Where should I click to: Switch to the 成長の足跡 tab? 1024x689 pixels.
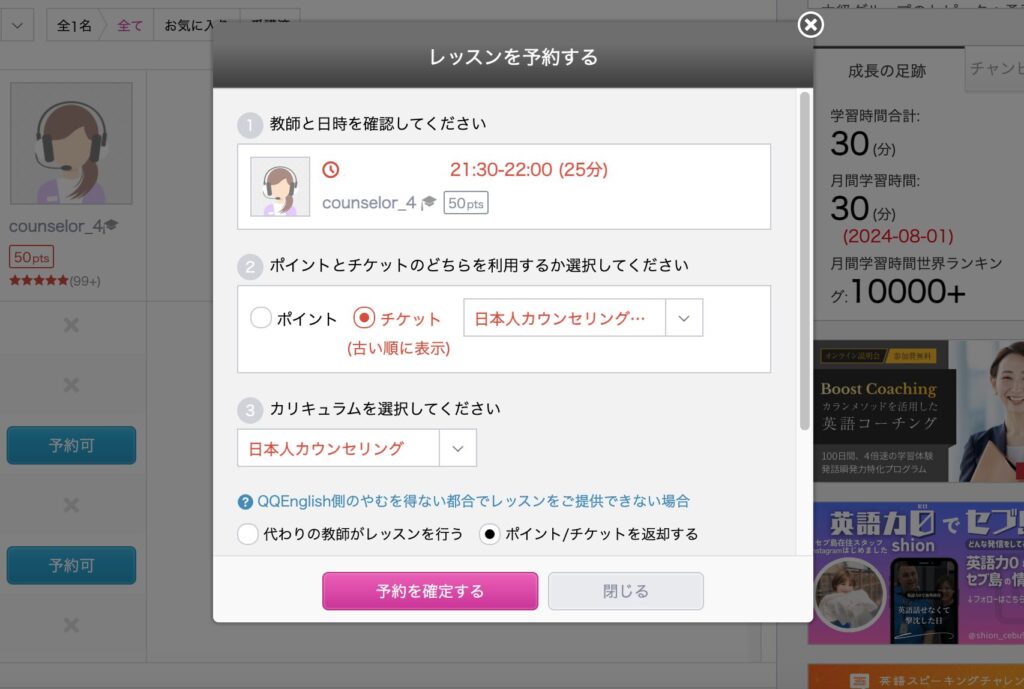pos(886,71)
